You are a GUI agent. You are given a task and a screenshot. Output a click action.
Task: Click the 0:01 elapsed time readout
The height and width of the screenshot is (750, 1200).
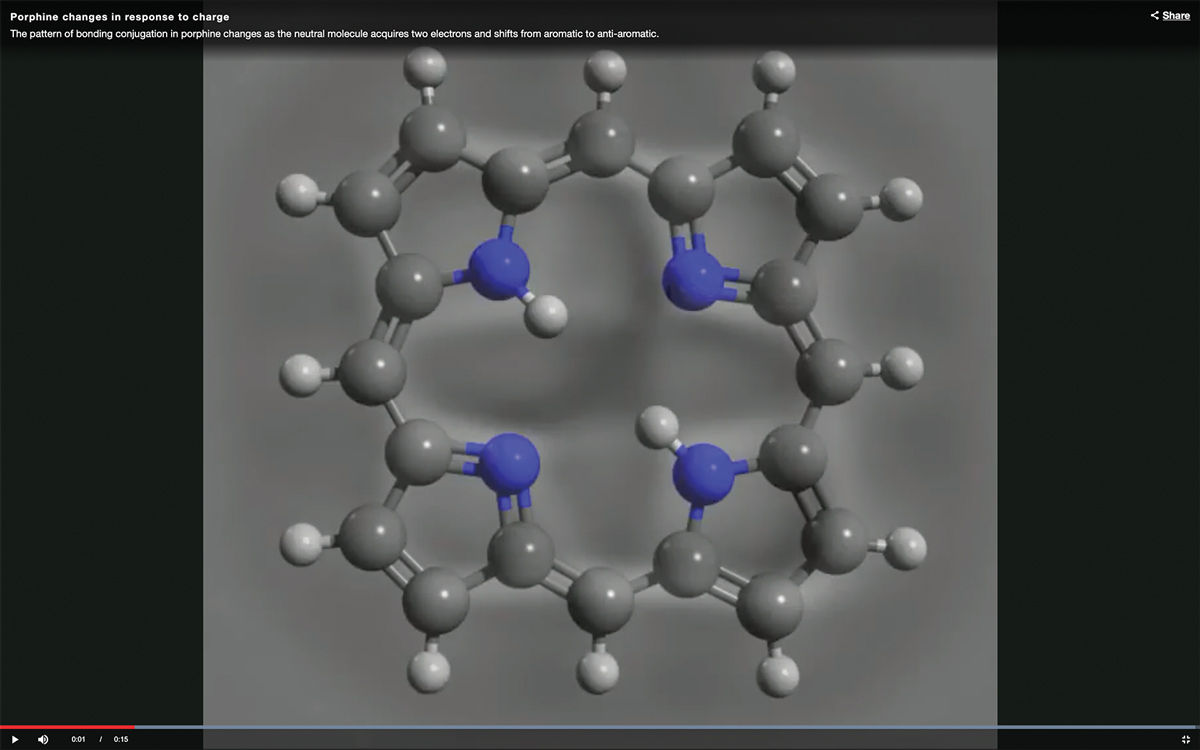(78, 740)
